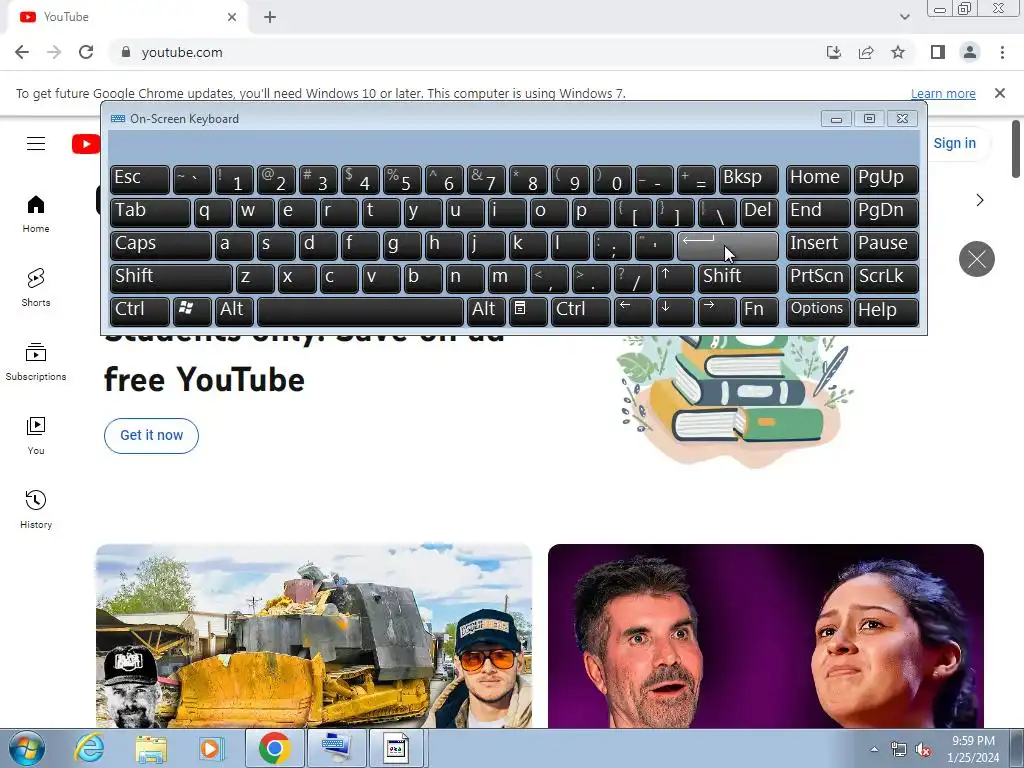1024x768 pixels.
Task: Open Shorts in the YouTube sidebar
Action: (36, 288)
